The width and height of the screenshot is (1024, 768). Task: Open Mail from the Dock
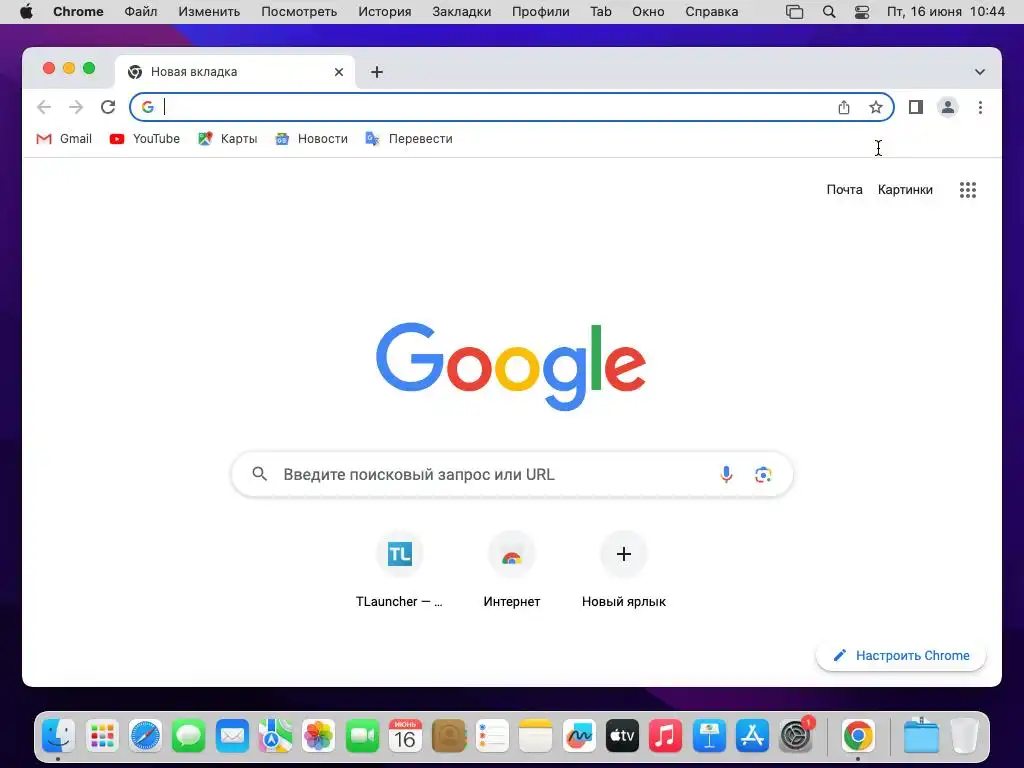[x=232, y=736]
